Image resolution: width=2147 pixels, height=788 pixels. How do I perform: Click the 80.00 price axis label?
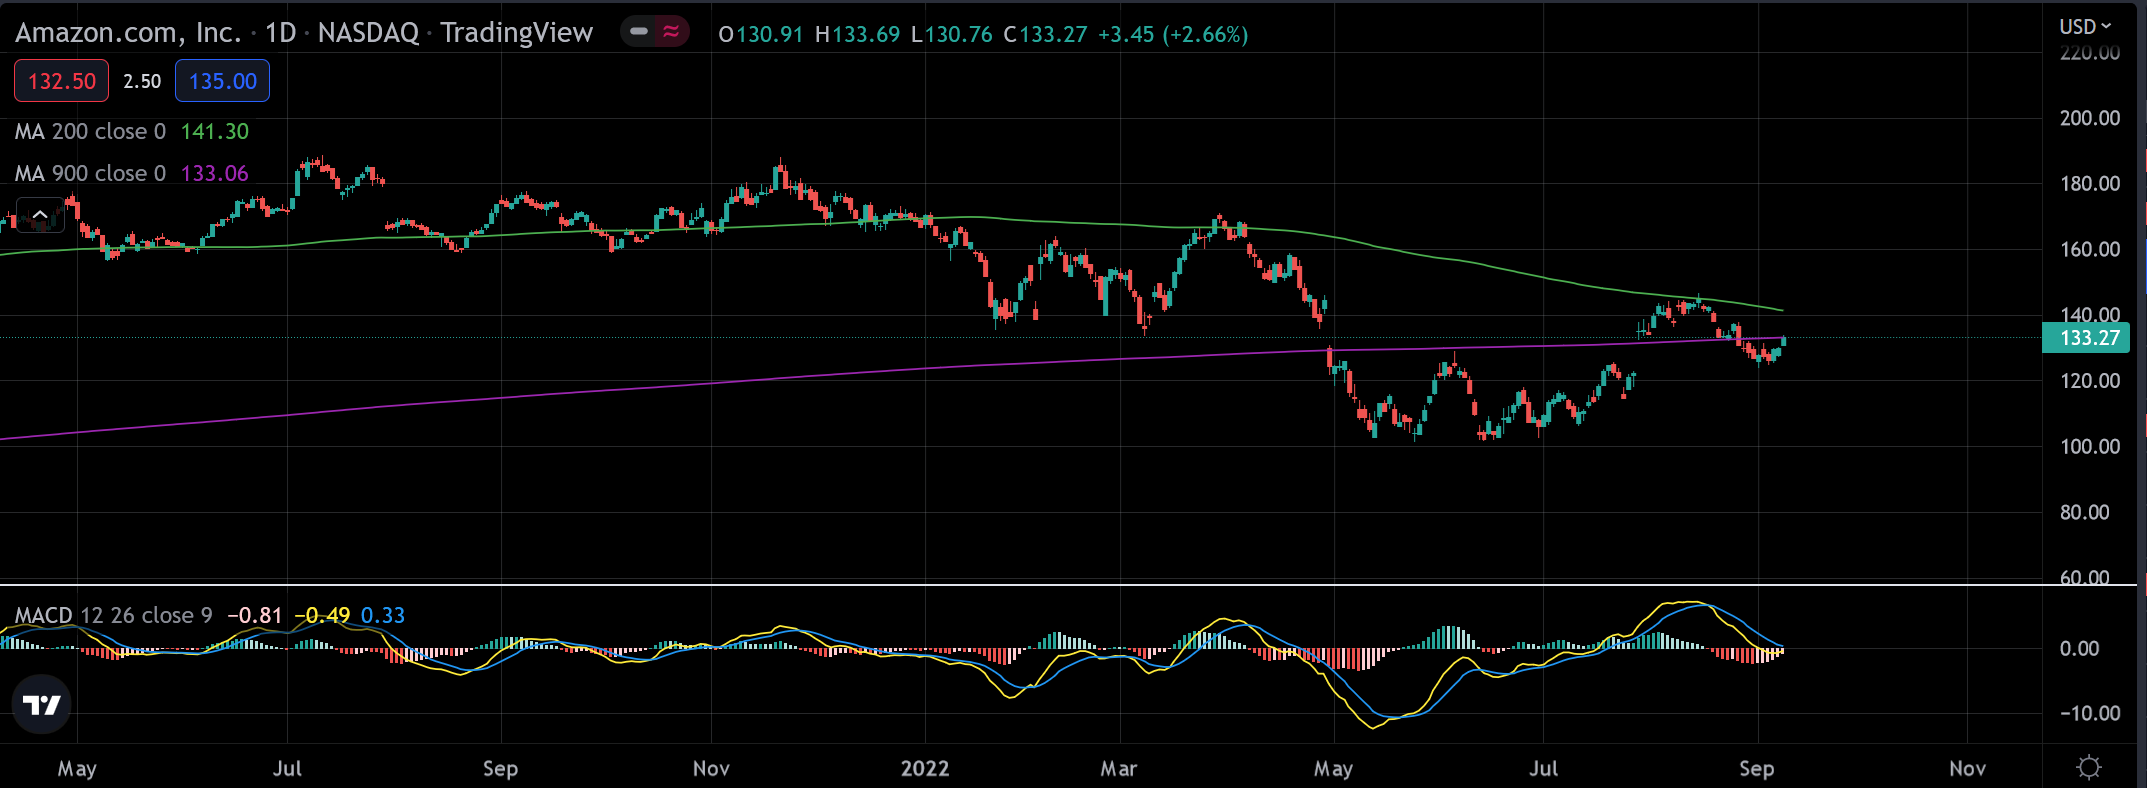tap(2085, 513)
